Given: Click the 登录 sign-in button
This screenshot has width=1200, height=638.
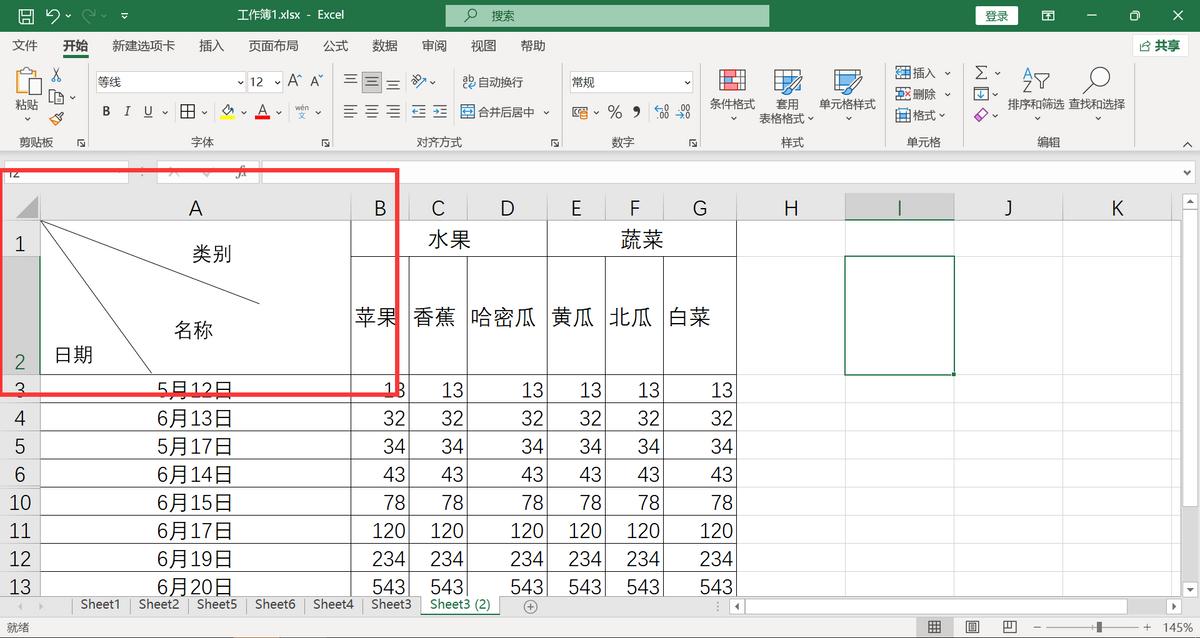Looking at the screenshot, I should (x=996, y=15).
